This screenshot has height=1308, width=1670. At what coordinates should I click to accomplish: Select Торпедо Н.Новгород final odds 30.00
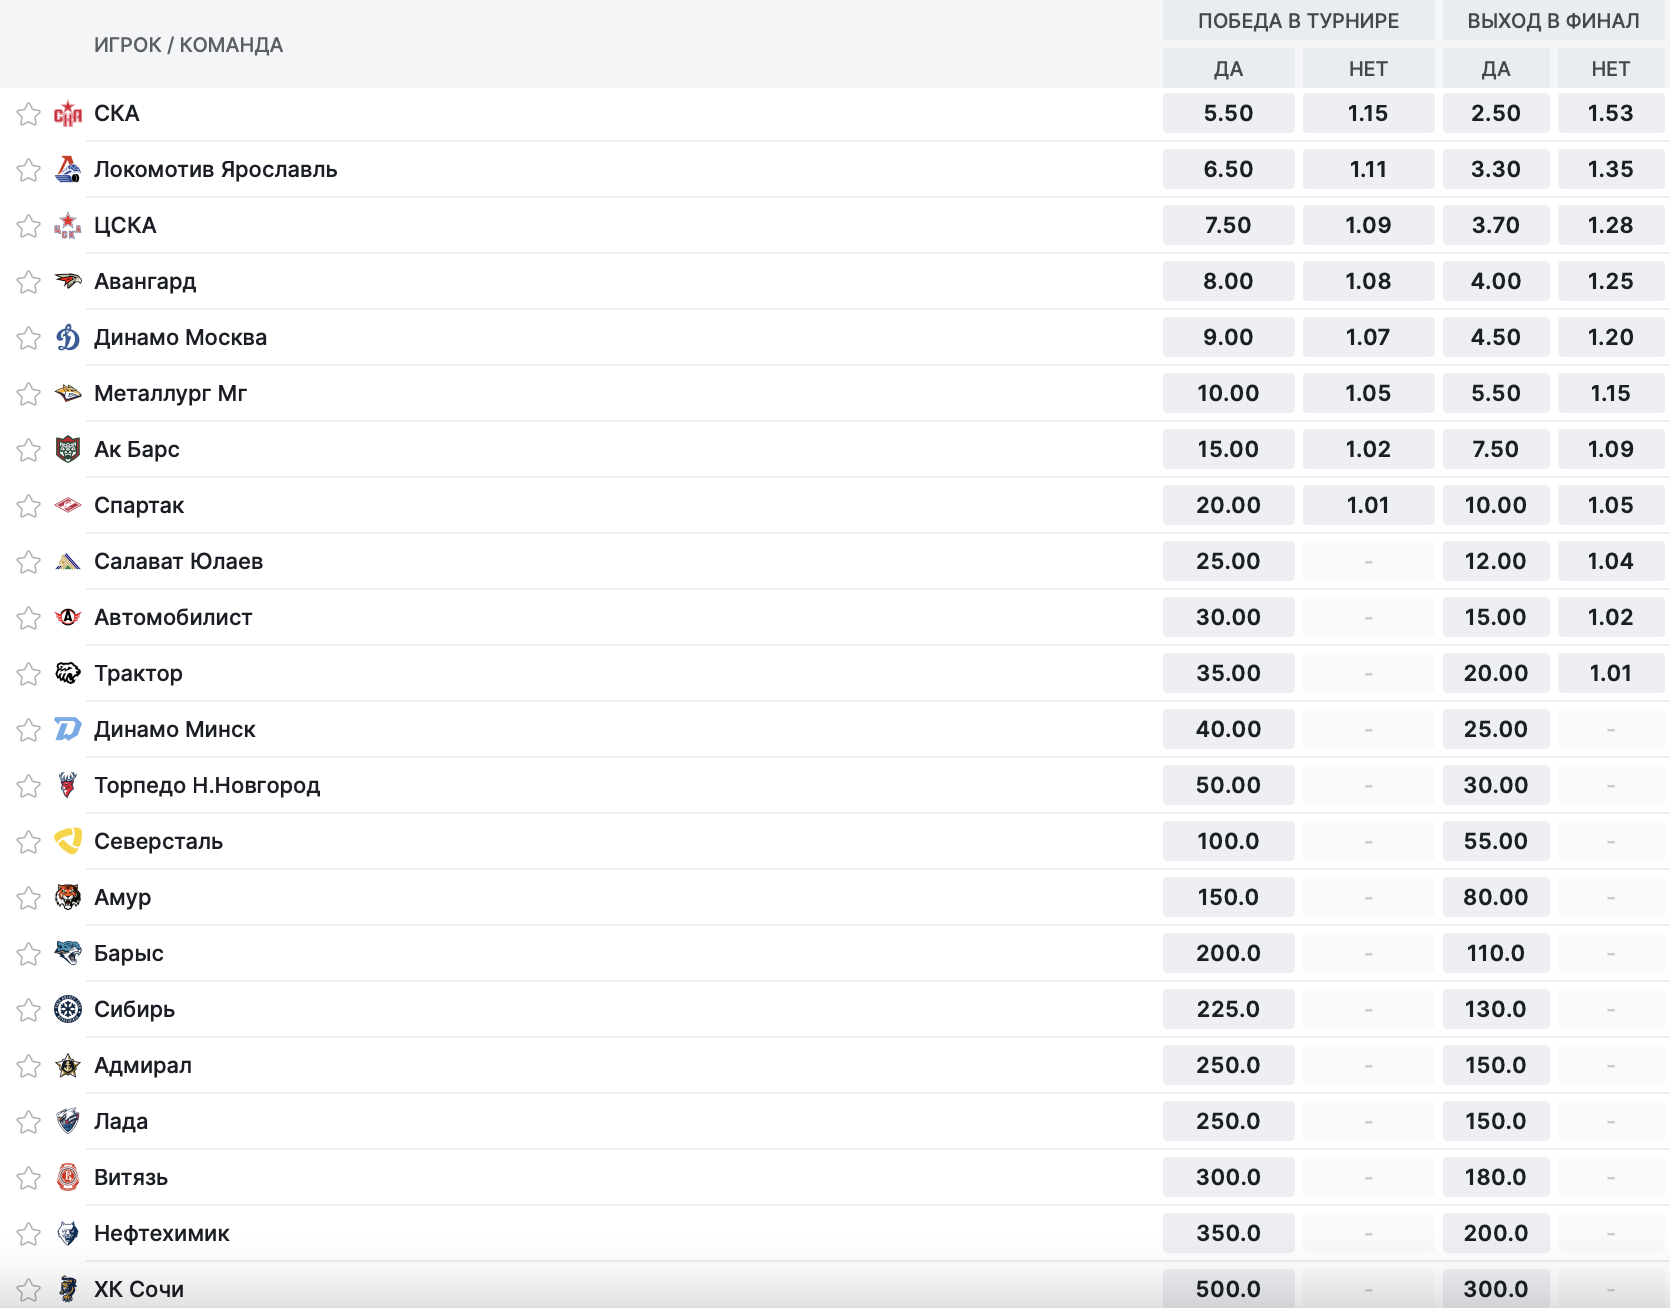1496,785
